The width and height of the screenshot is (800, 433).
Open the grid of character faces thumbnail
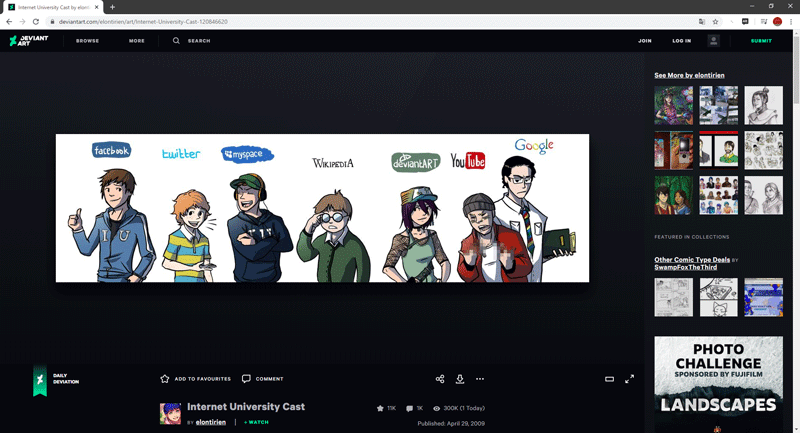click(x=718, y=195)
